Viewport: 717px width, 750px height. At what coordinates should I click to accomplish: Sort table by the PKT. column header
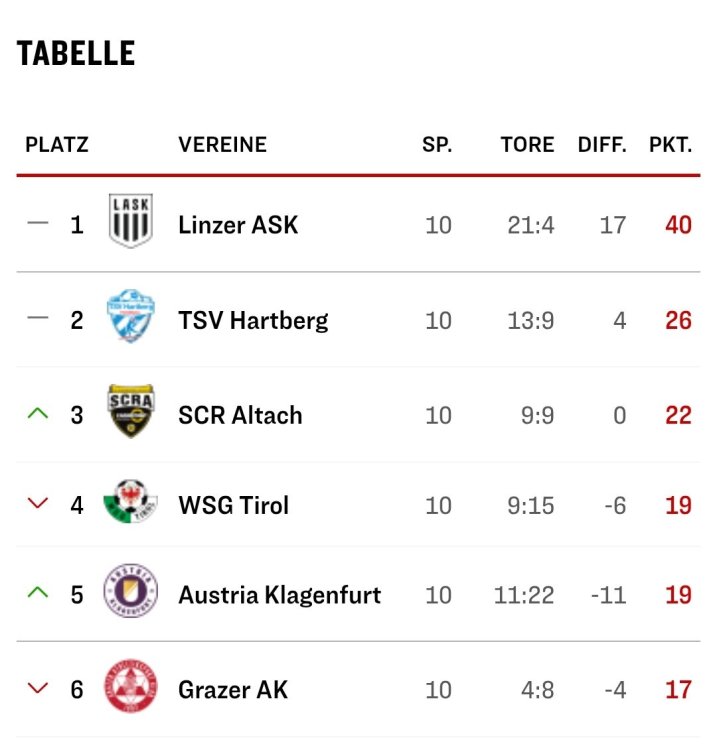click(x=670, y=145)
